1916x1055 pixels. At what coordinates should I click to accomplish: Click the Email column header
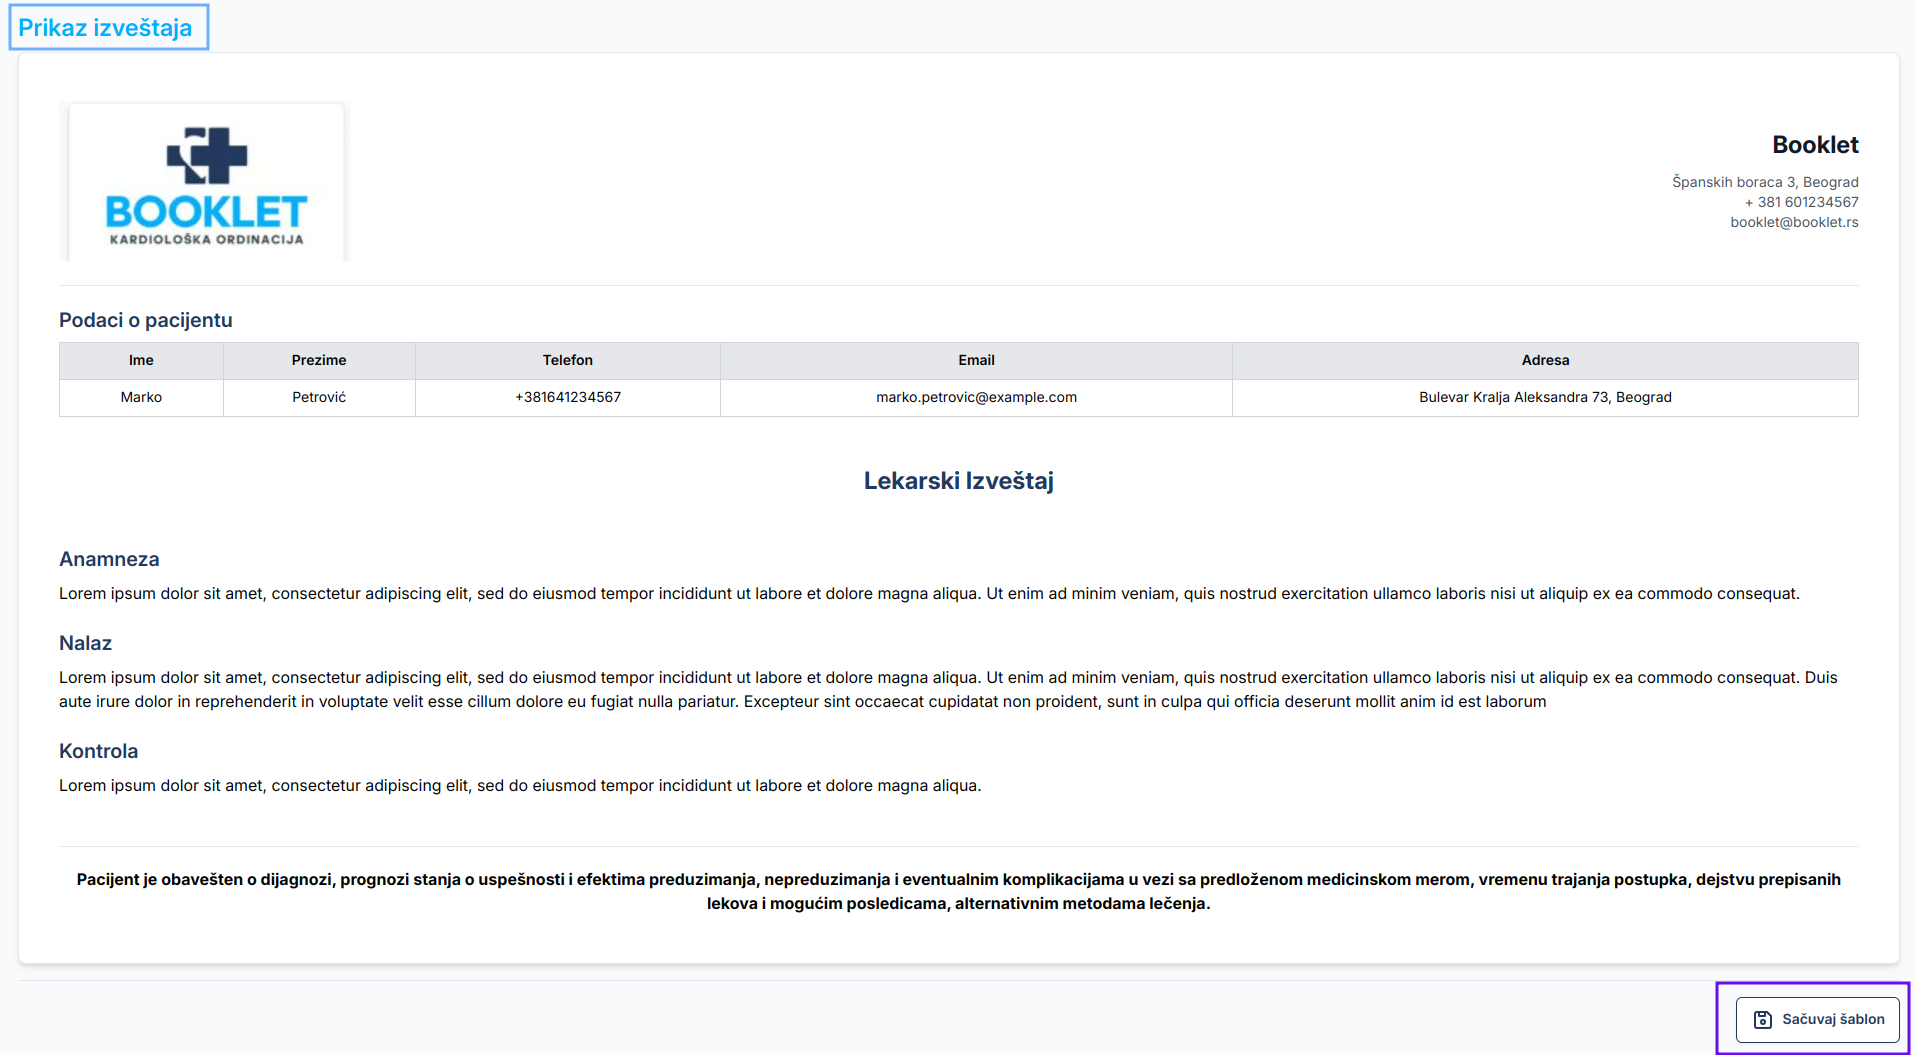[976, 360]
